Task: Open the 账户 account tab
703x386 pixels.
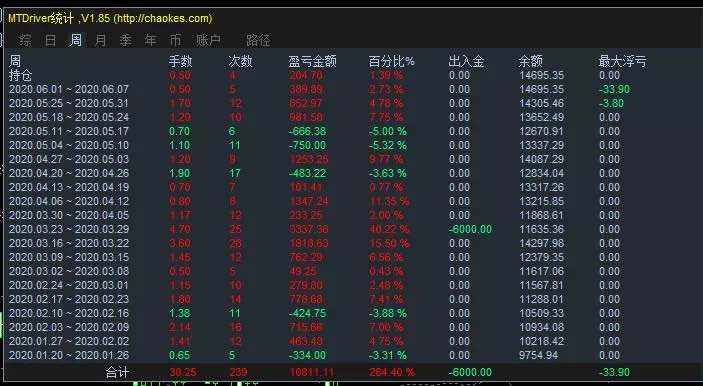Action: (208, 40)
